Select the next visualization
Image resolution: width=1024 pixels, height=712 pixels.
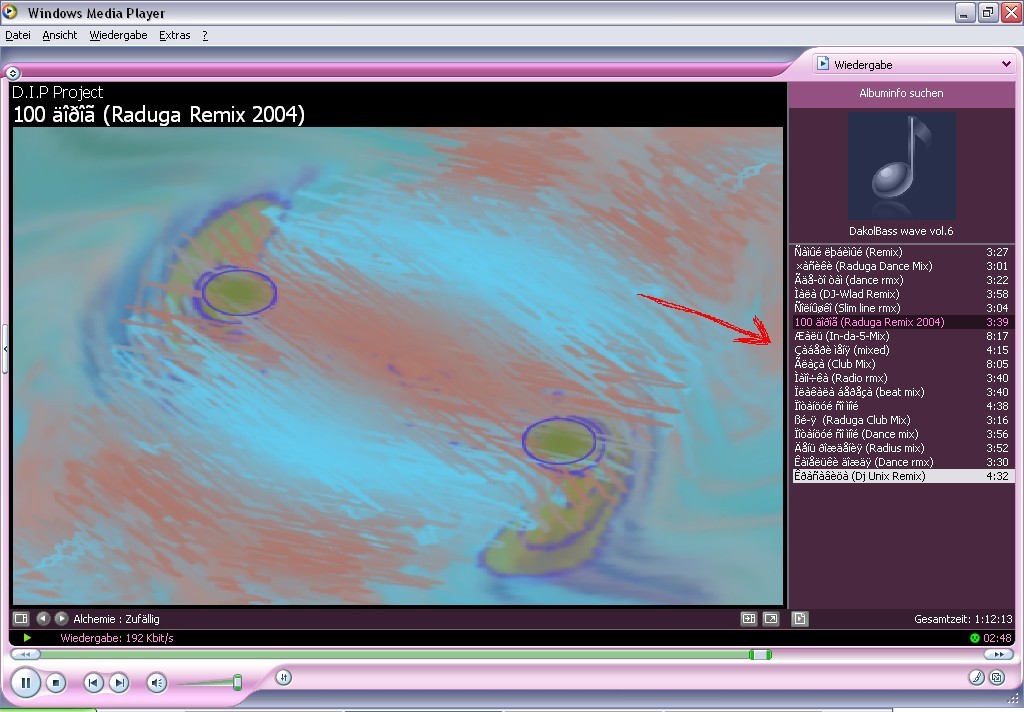[61, 618]
